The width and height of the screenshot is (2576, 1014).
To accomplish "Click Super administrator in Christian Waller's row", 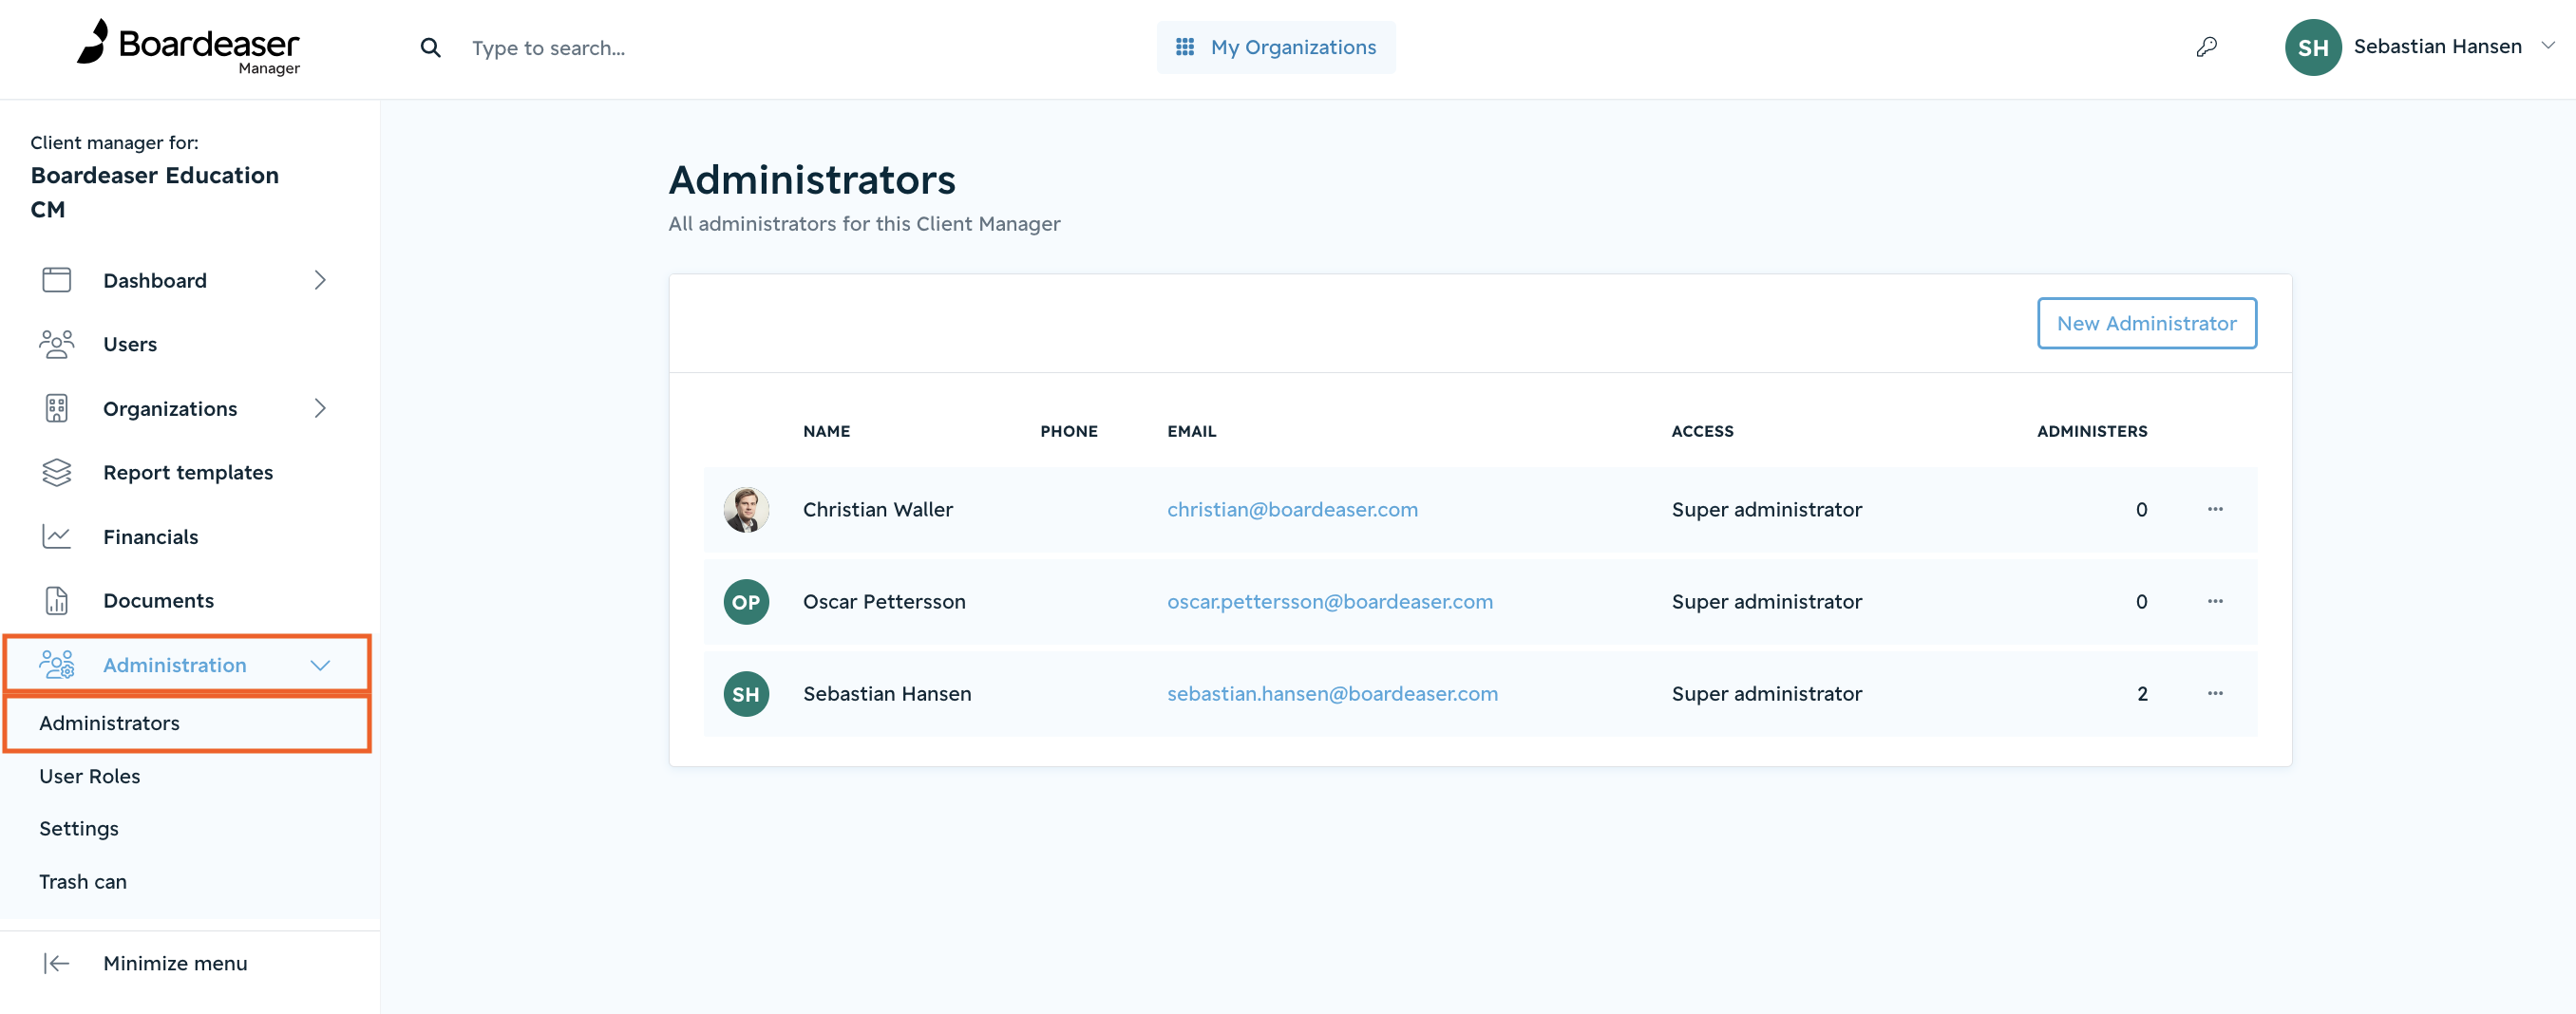I will coord(1766,510).
